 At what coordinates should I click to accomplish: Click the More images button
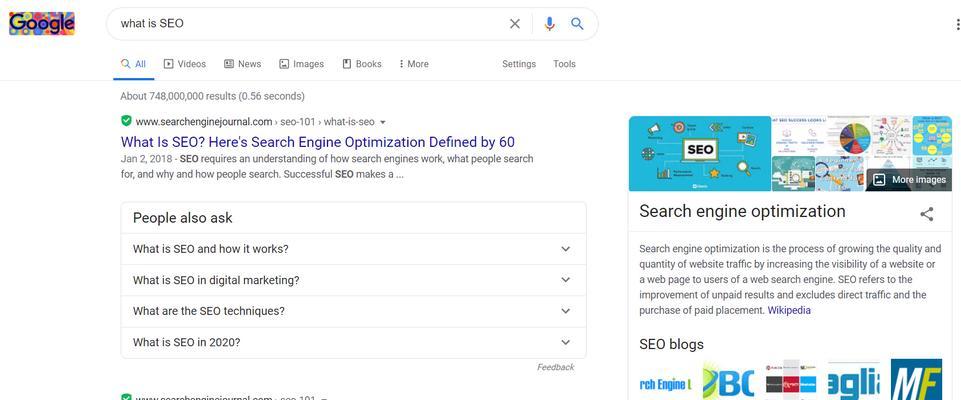point(910,179)
